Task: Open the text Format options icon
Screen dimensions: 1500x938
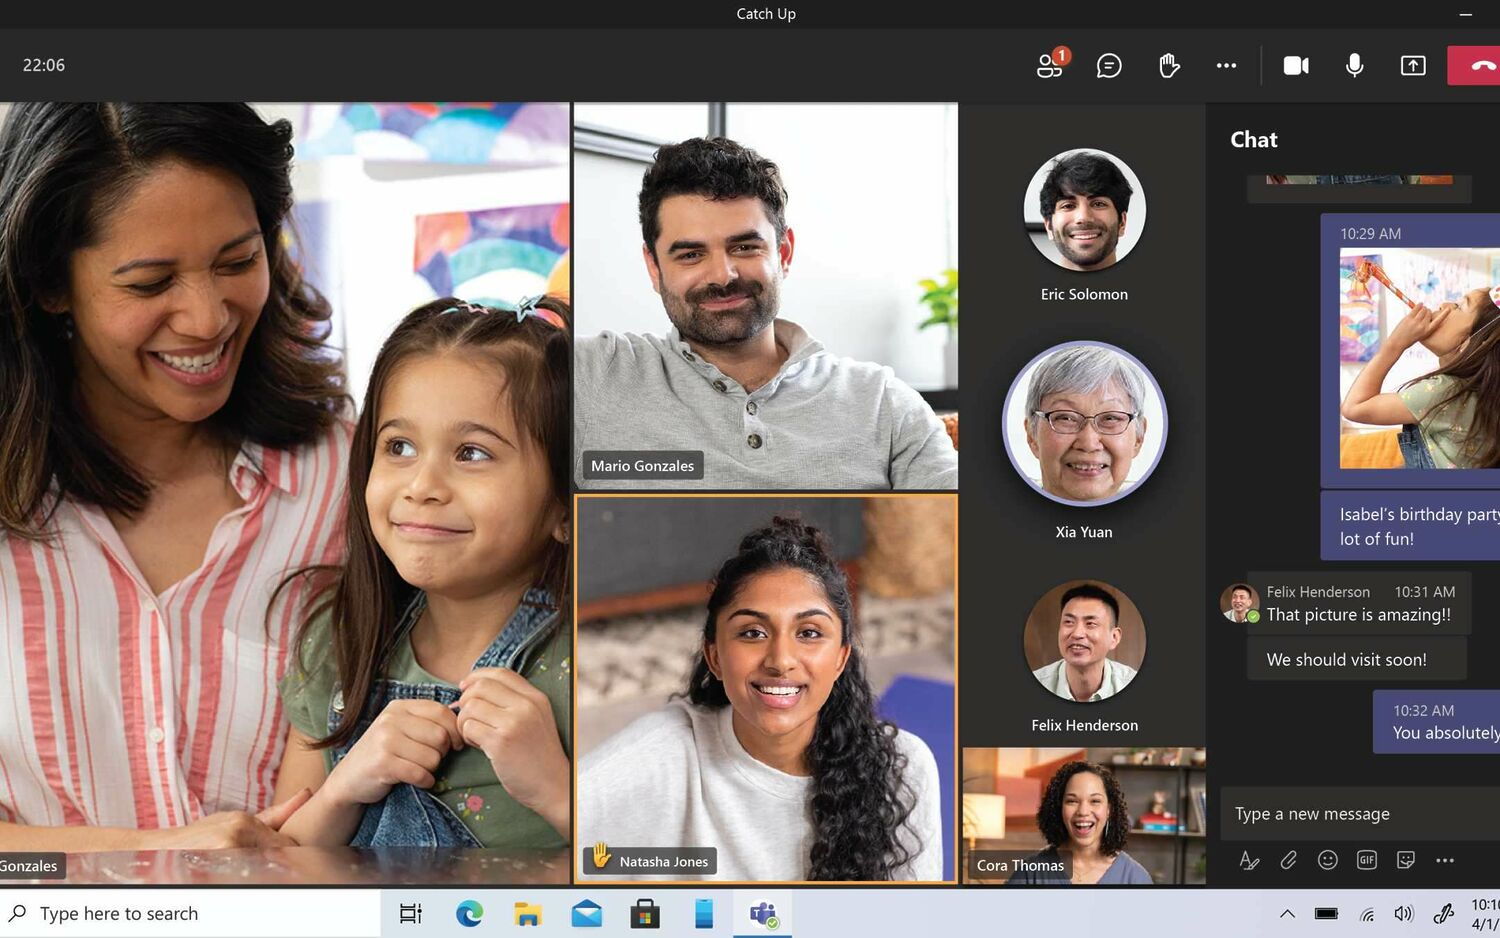Action: 1249,860
